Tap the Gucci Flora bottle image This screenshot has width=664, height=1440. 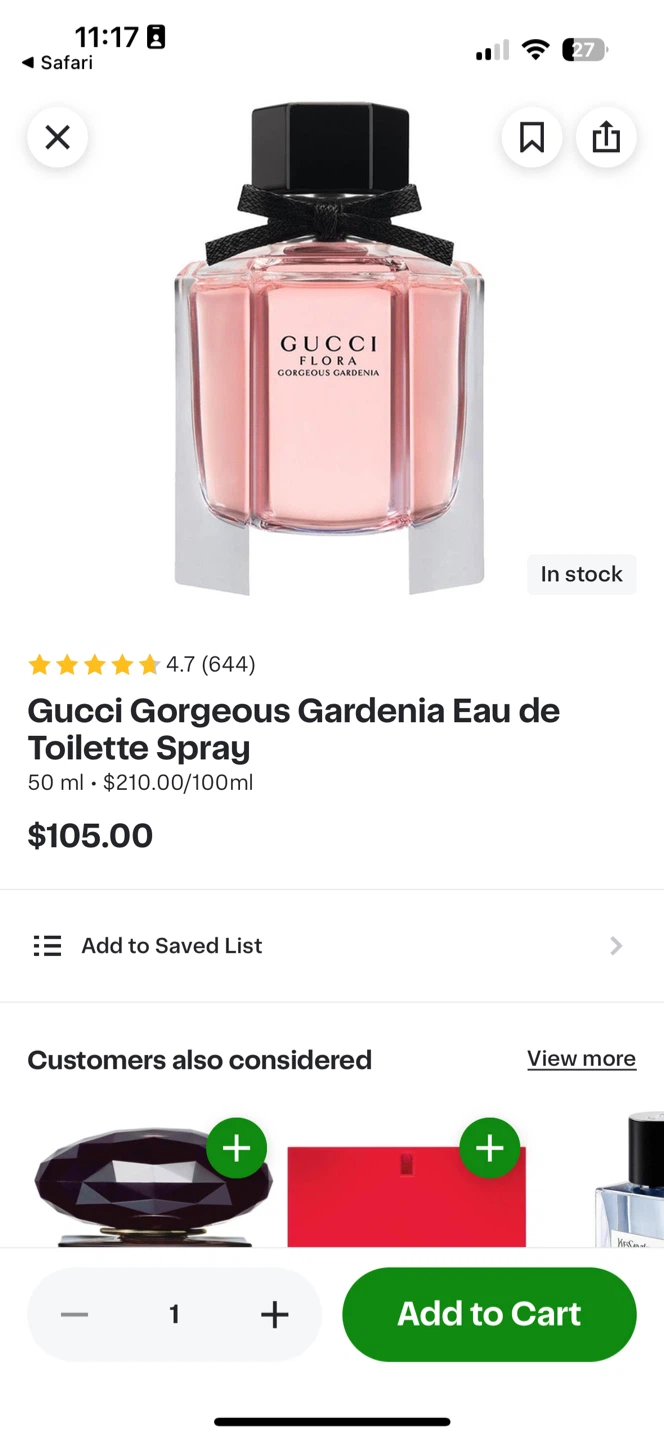coord(329,350)
